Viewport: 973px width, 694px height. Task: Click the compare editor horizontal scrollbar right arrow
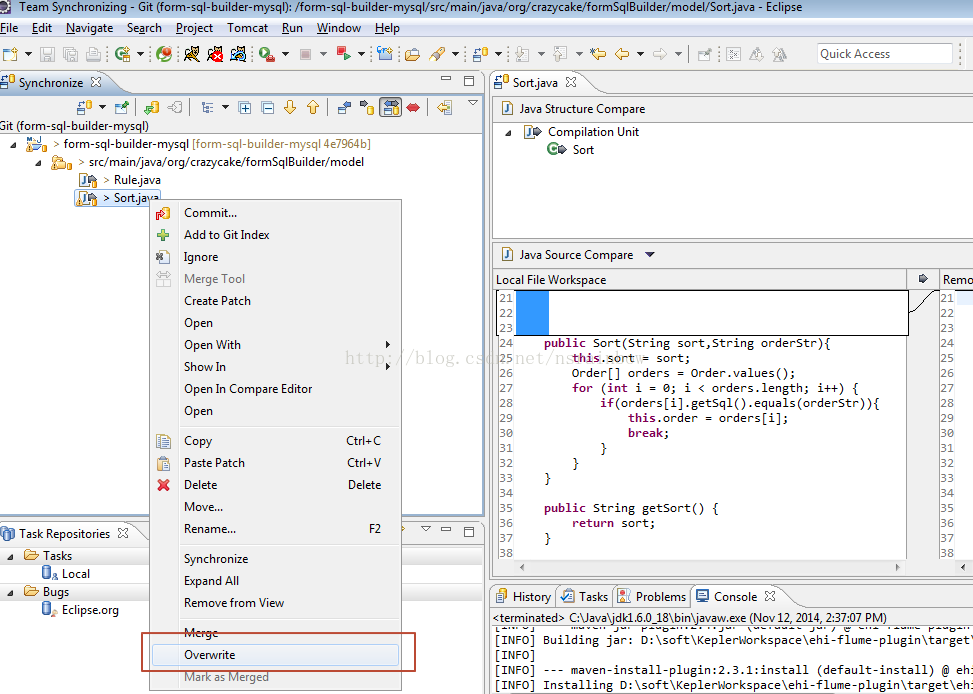[x=897, y=567]
